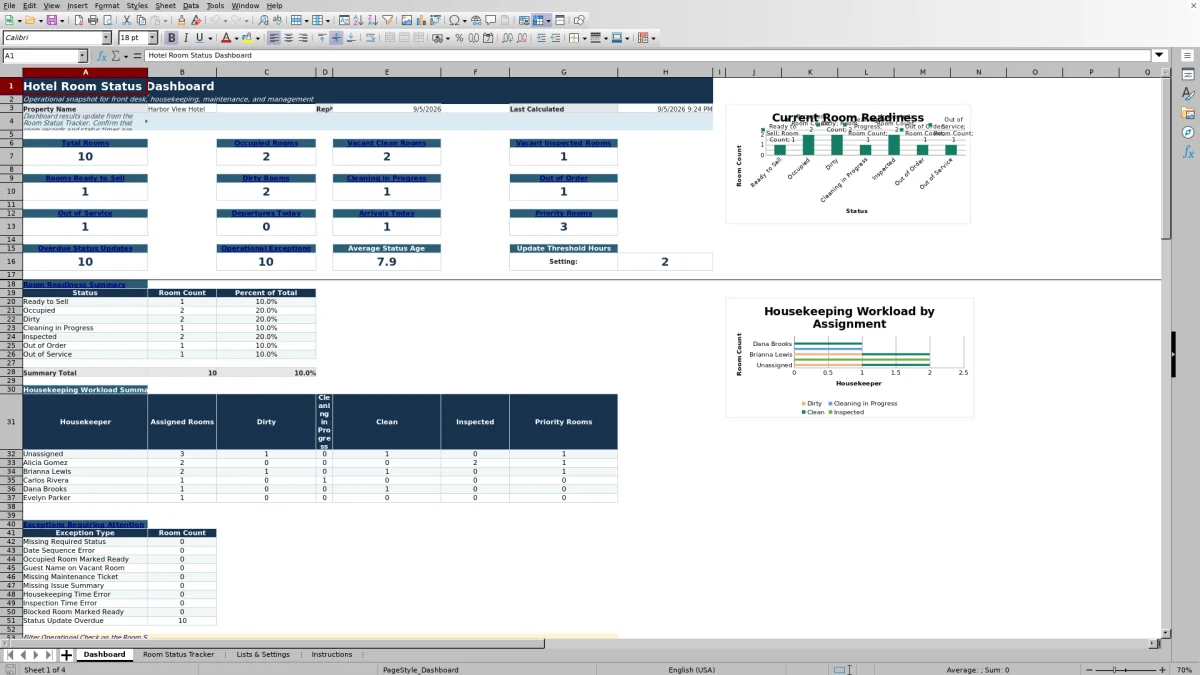Click the Insert Comment icon

[491, 20]
